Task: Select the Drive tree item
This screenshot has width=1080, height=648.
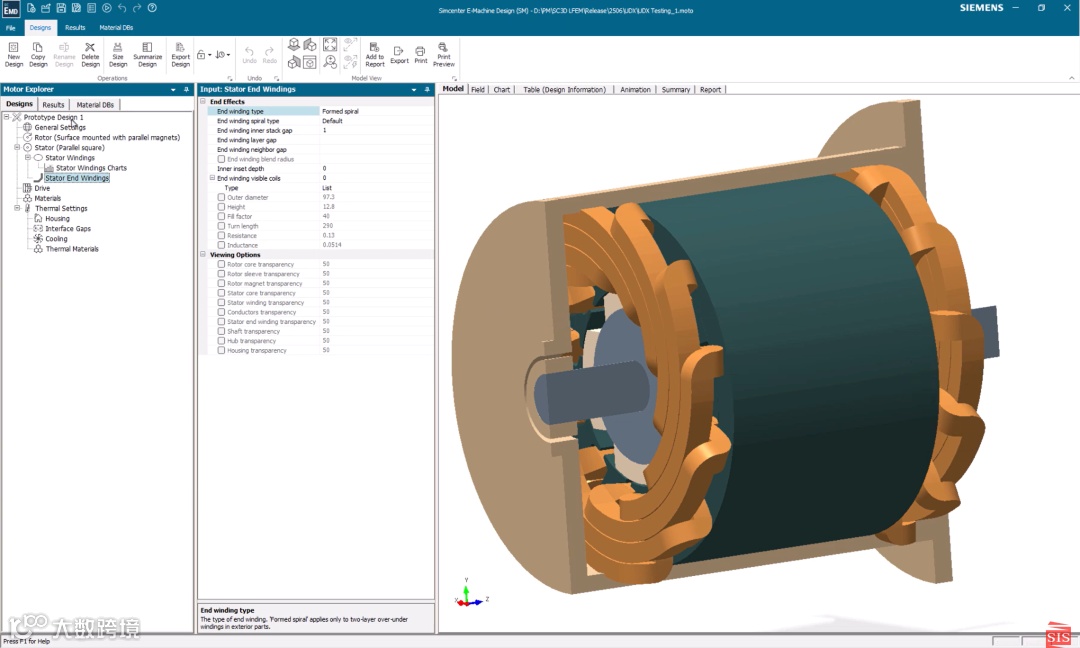Action: [x=42, y=188]
